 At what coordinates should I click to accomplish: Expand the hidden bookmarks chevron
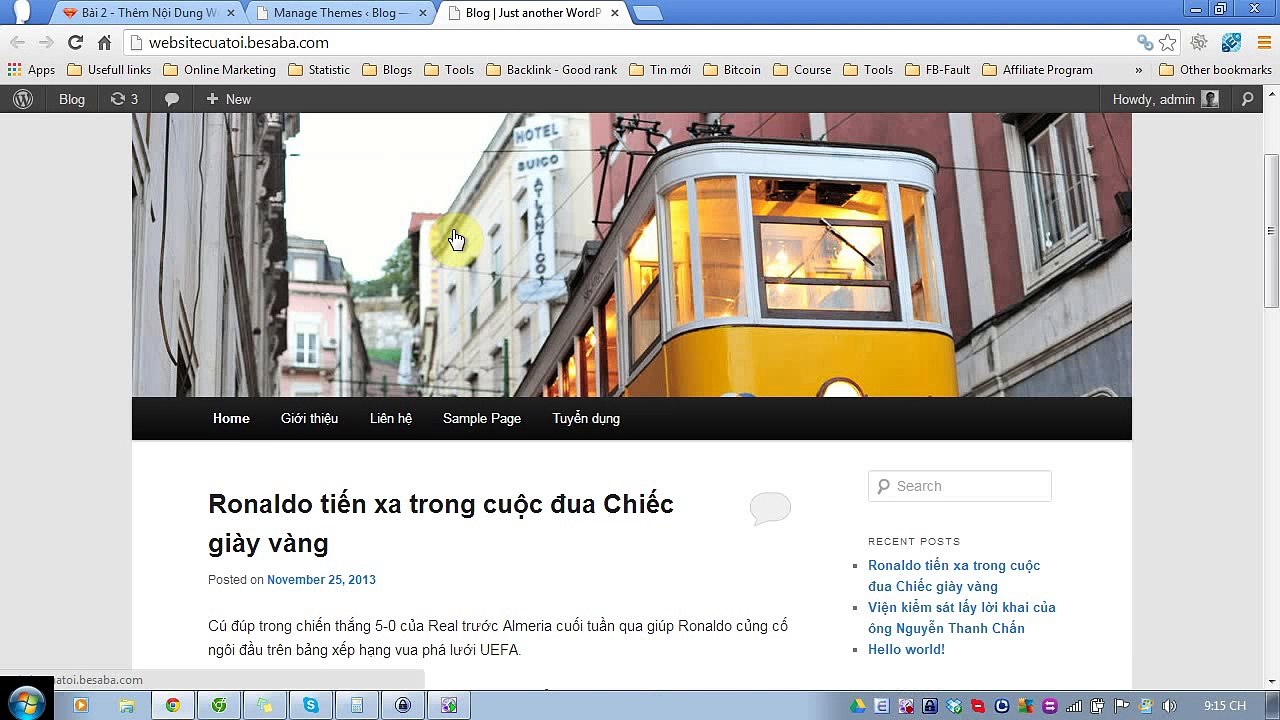tap(1138, 70)
